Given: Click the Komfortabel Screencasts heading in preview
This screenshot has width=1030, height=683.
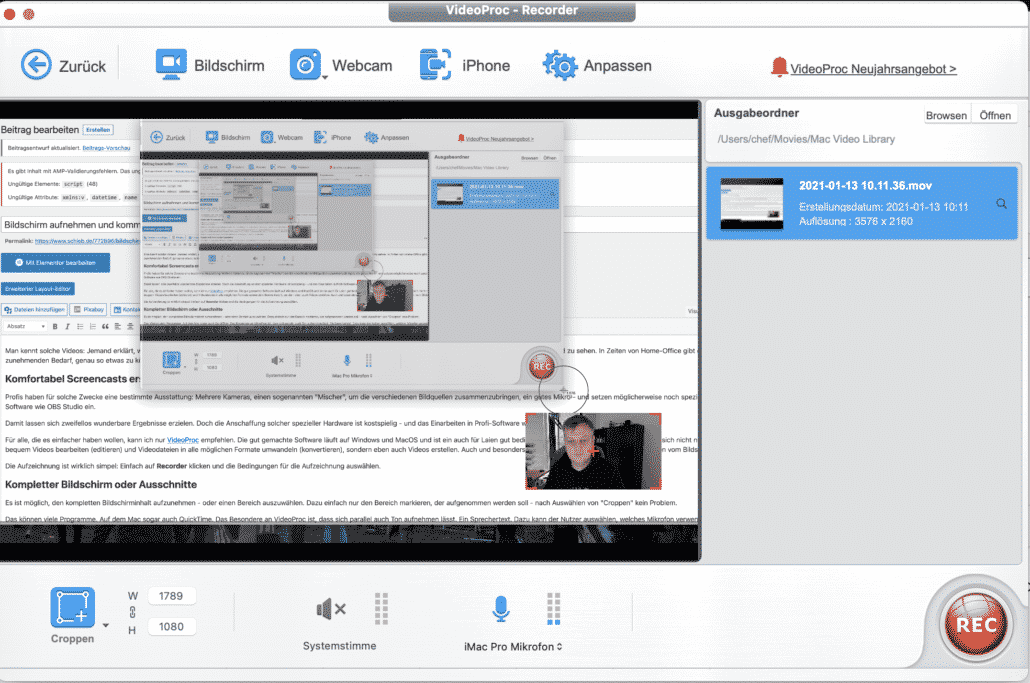Looking at the screenshot, I should click(x=72, y=379).
